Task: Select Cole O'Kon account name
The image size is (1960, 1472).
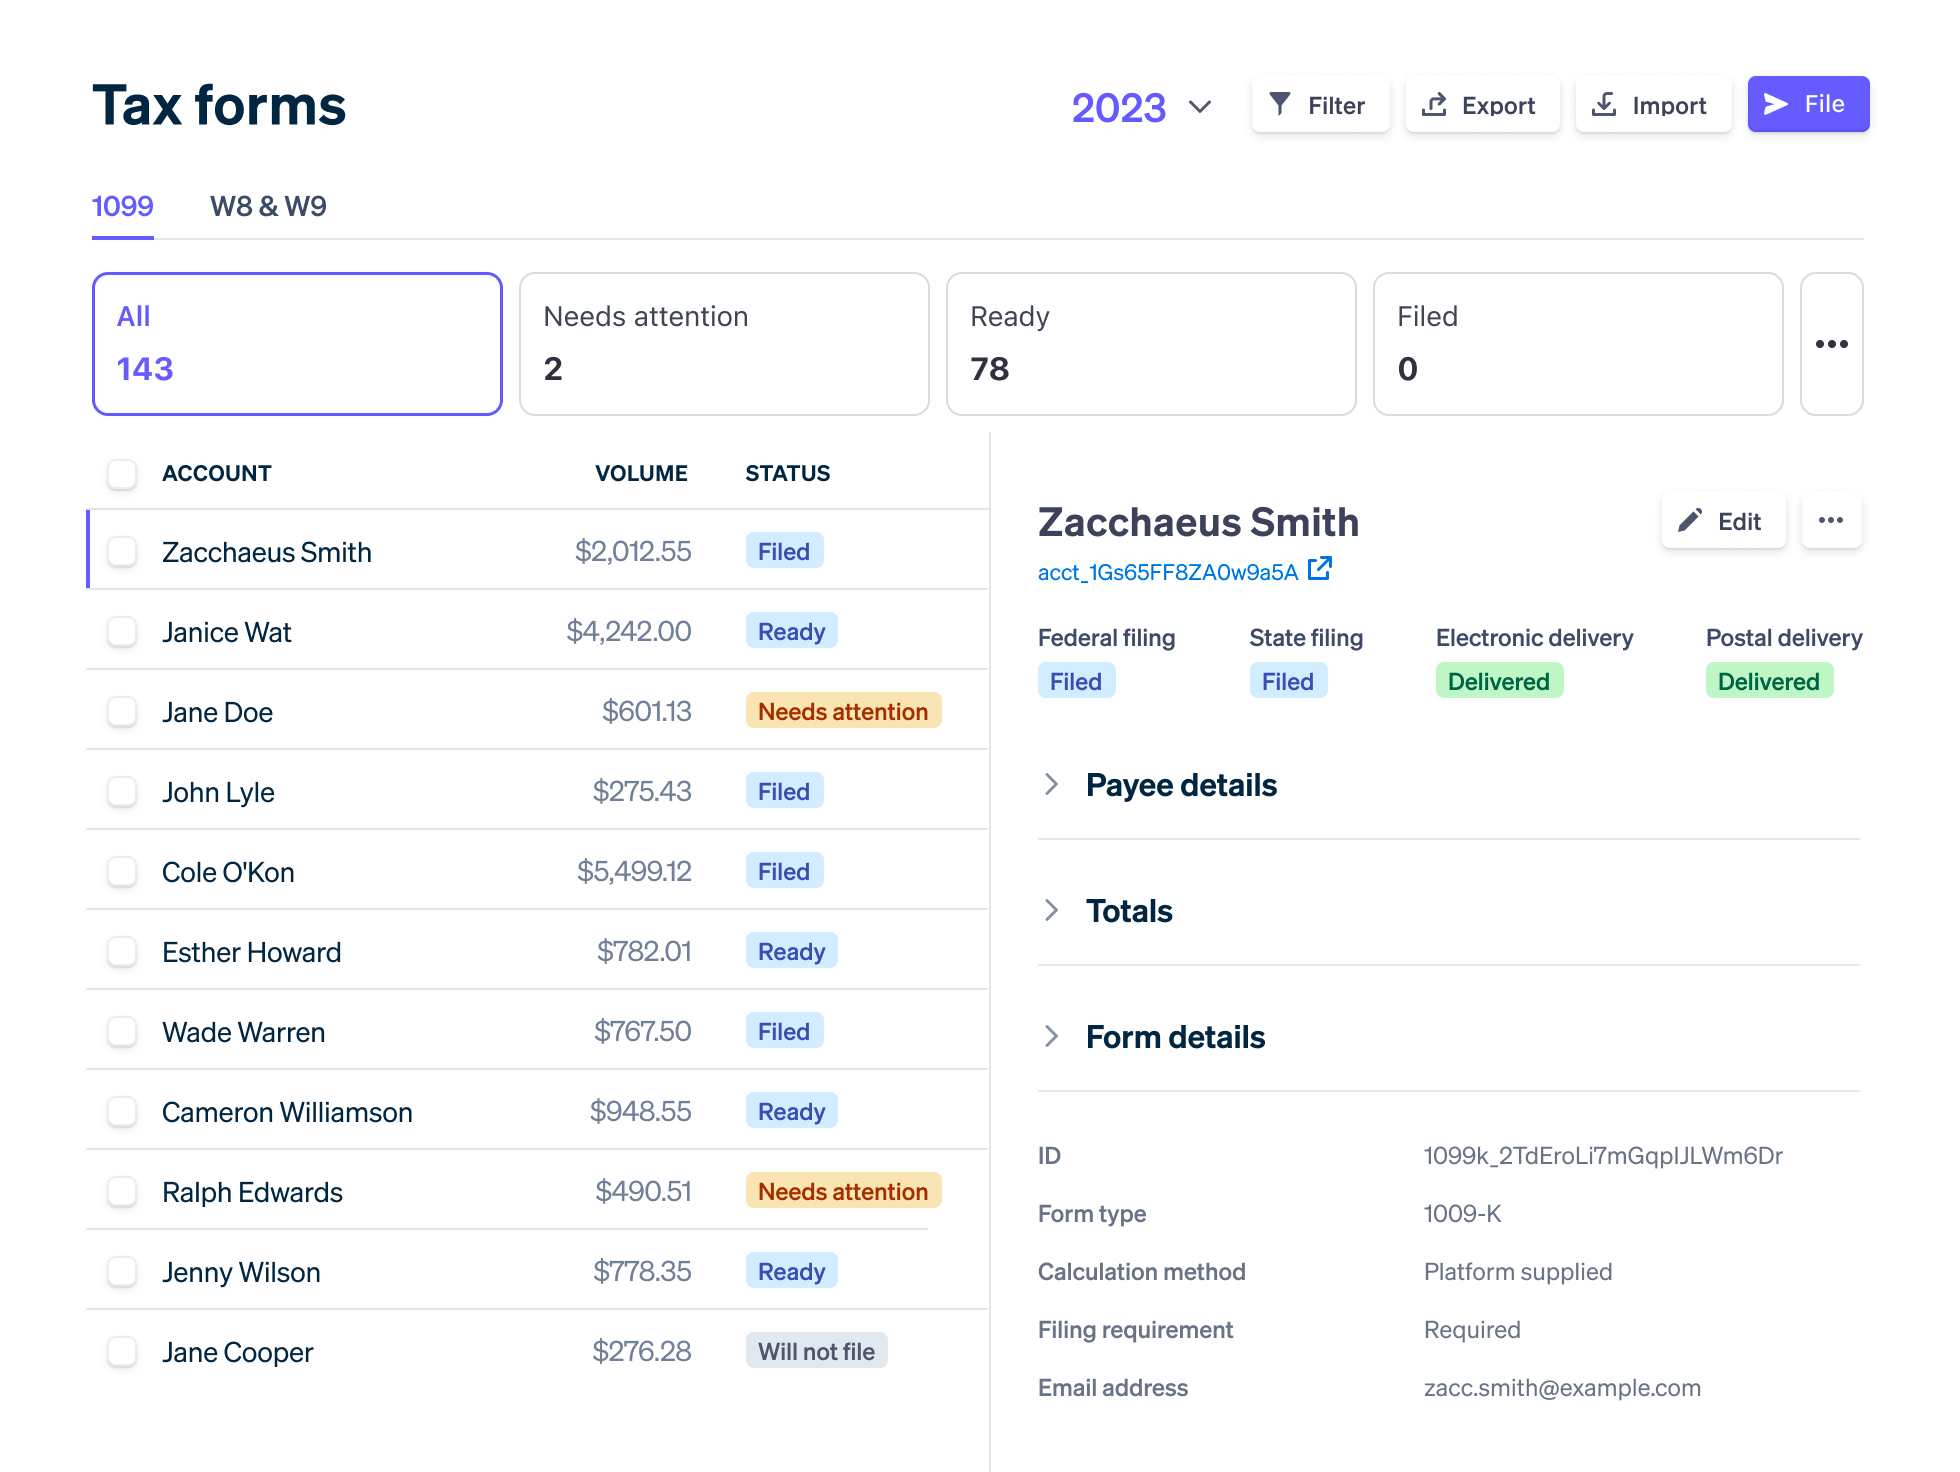Action: click(x=228, y=872)
